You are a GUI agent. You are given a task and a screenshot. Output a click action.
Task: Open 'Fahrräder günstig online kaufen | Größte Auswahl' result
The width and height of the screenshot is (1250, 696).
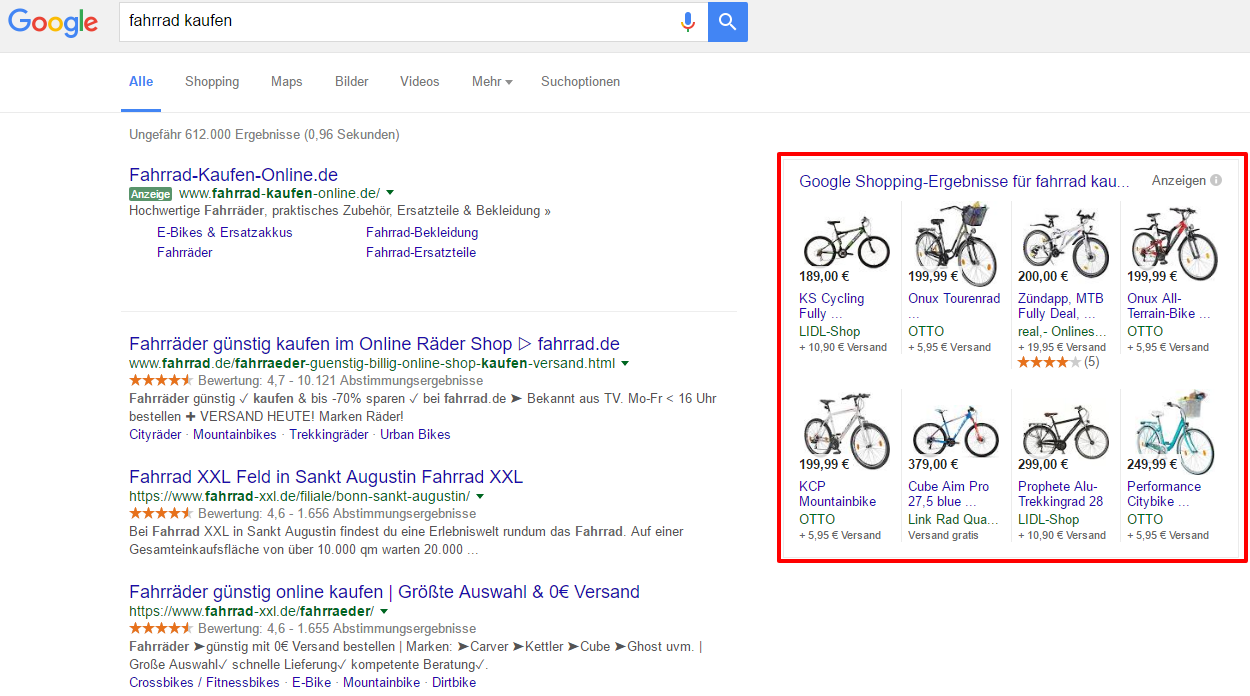(x=385, y=592)
